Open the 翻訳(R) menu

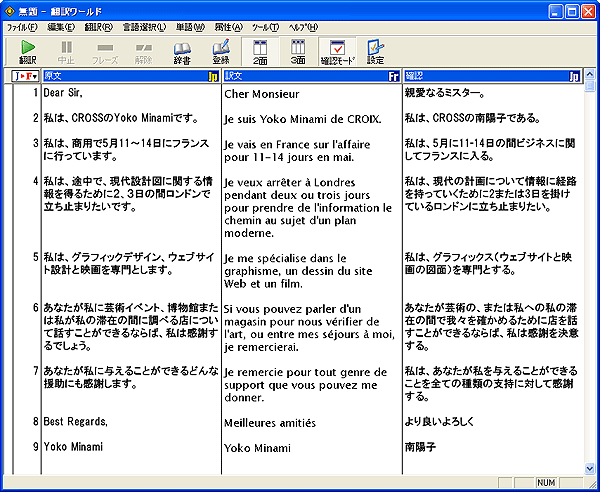click(x=99, y=27)
